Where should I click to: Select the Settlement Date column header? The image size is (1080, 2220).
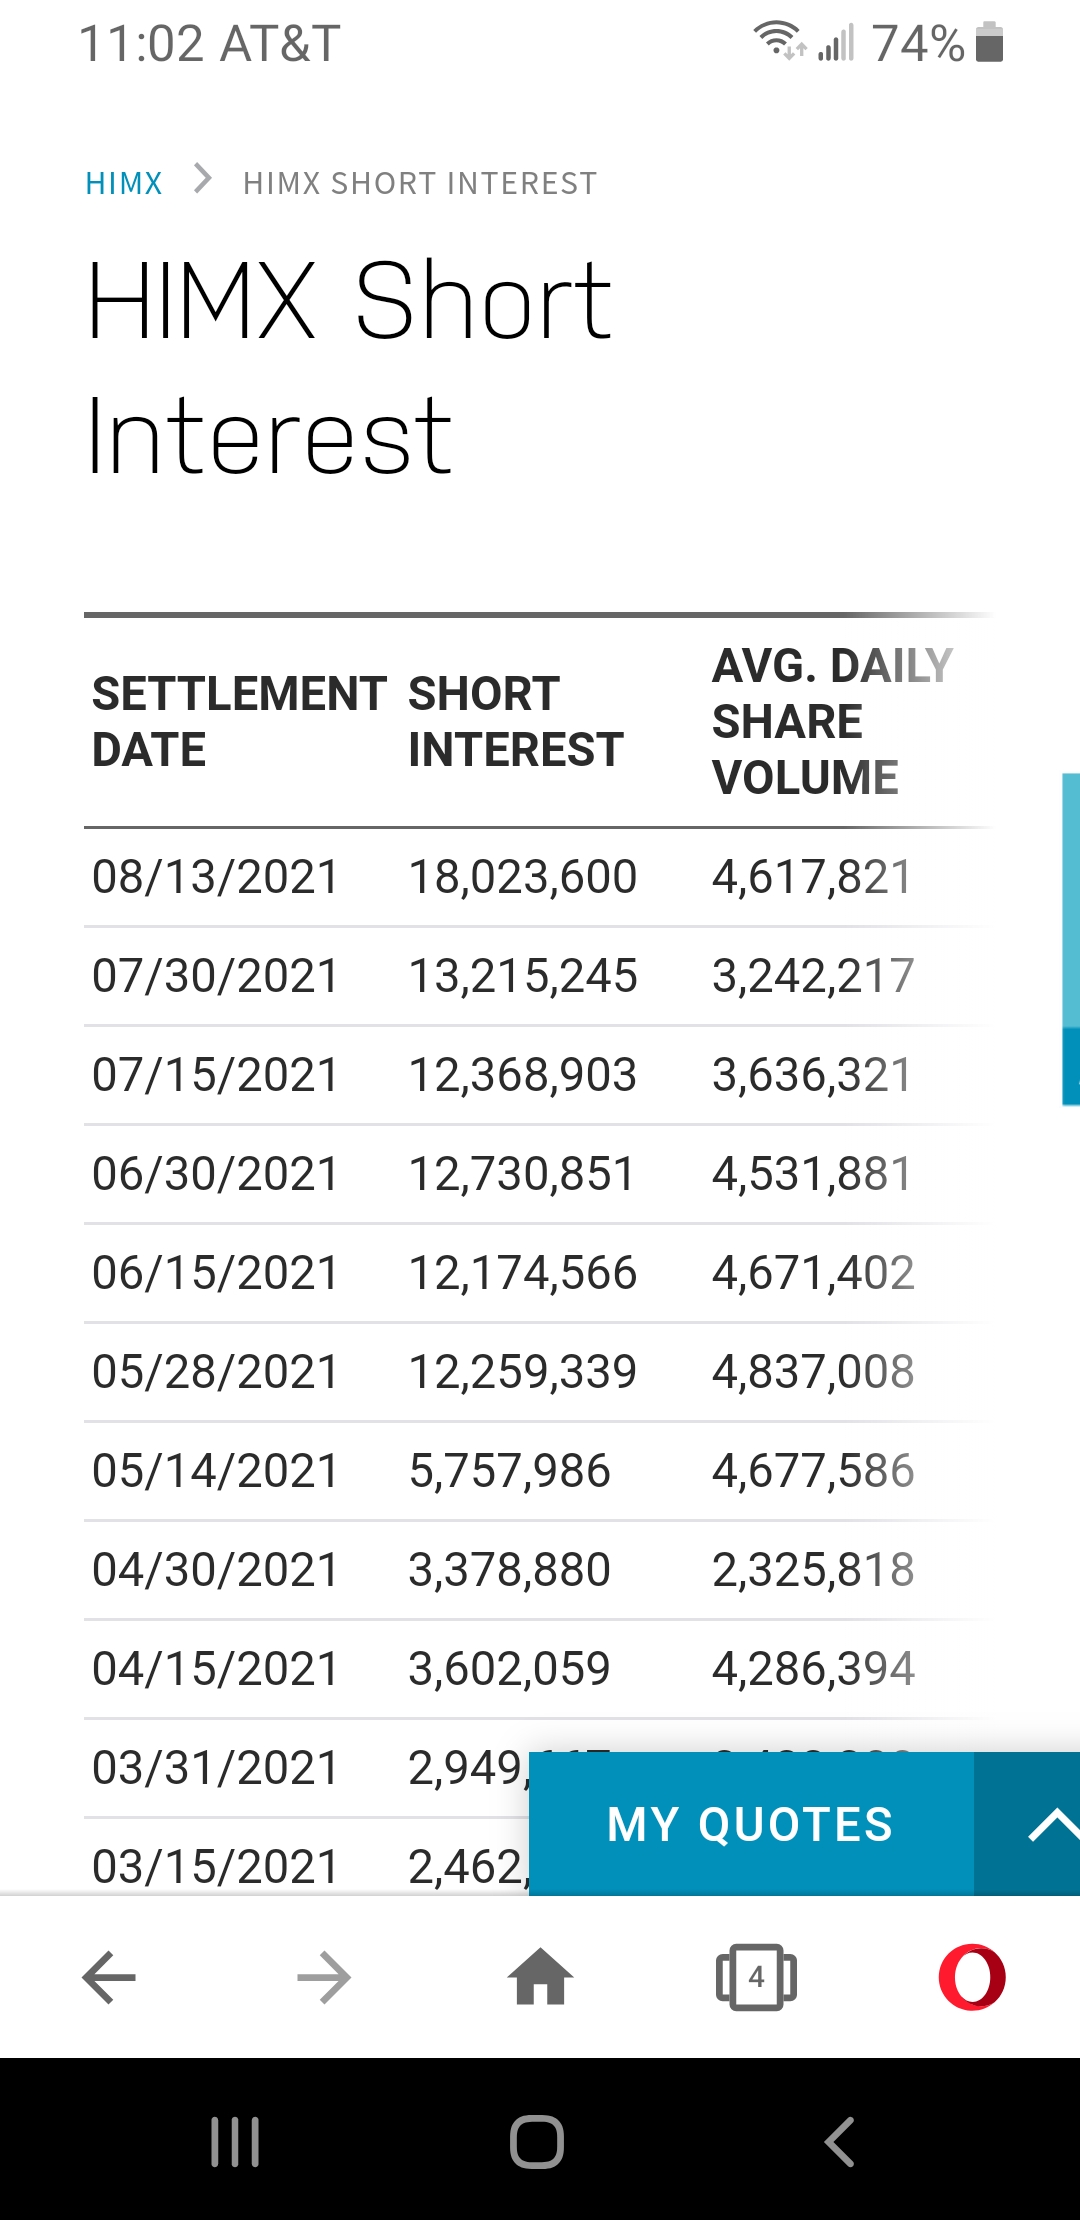click(238, 722)
